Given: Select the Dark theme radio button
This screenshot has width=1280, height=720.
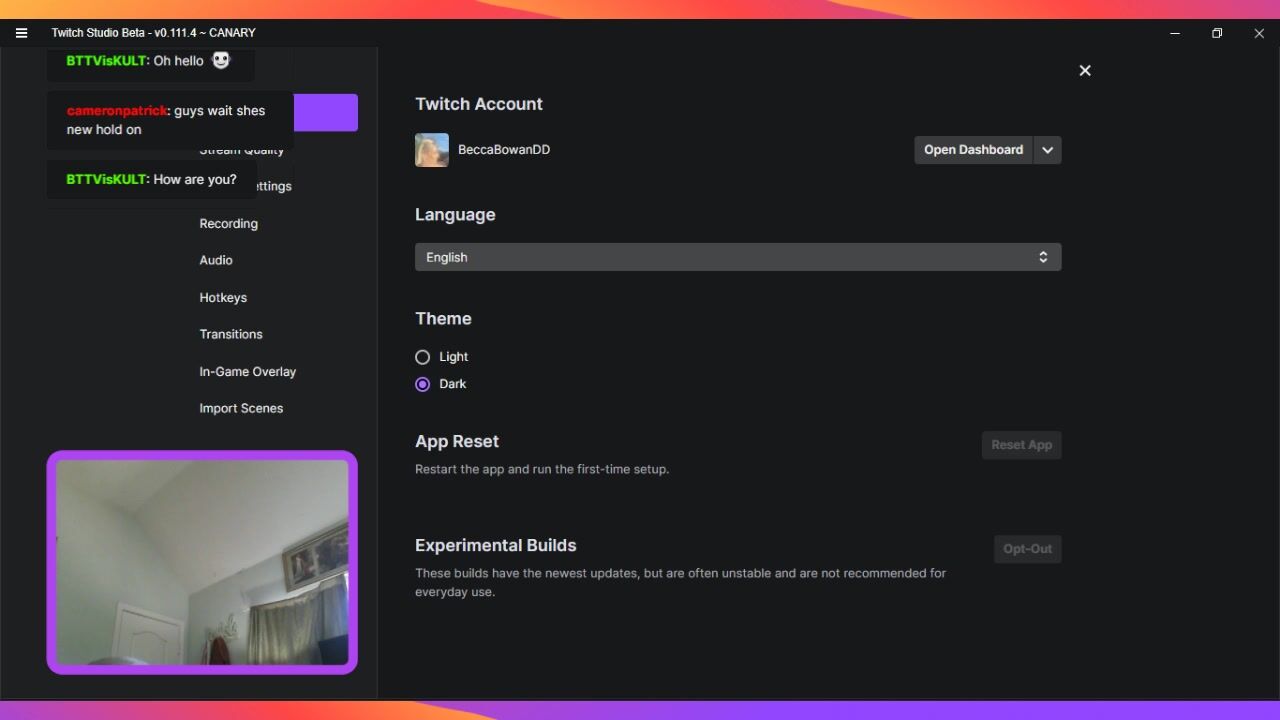Looking at the screenshot, I should pos(423,384).
